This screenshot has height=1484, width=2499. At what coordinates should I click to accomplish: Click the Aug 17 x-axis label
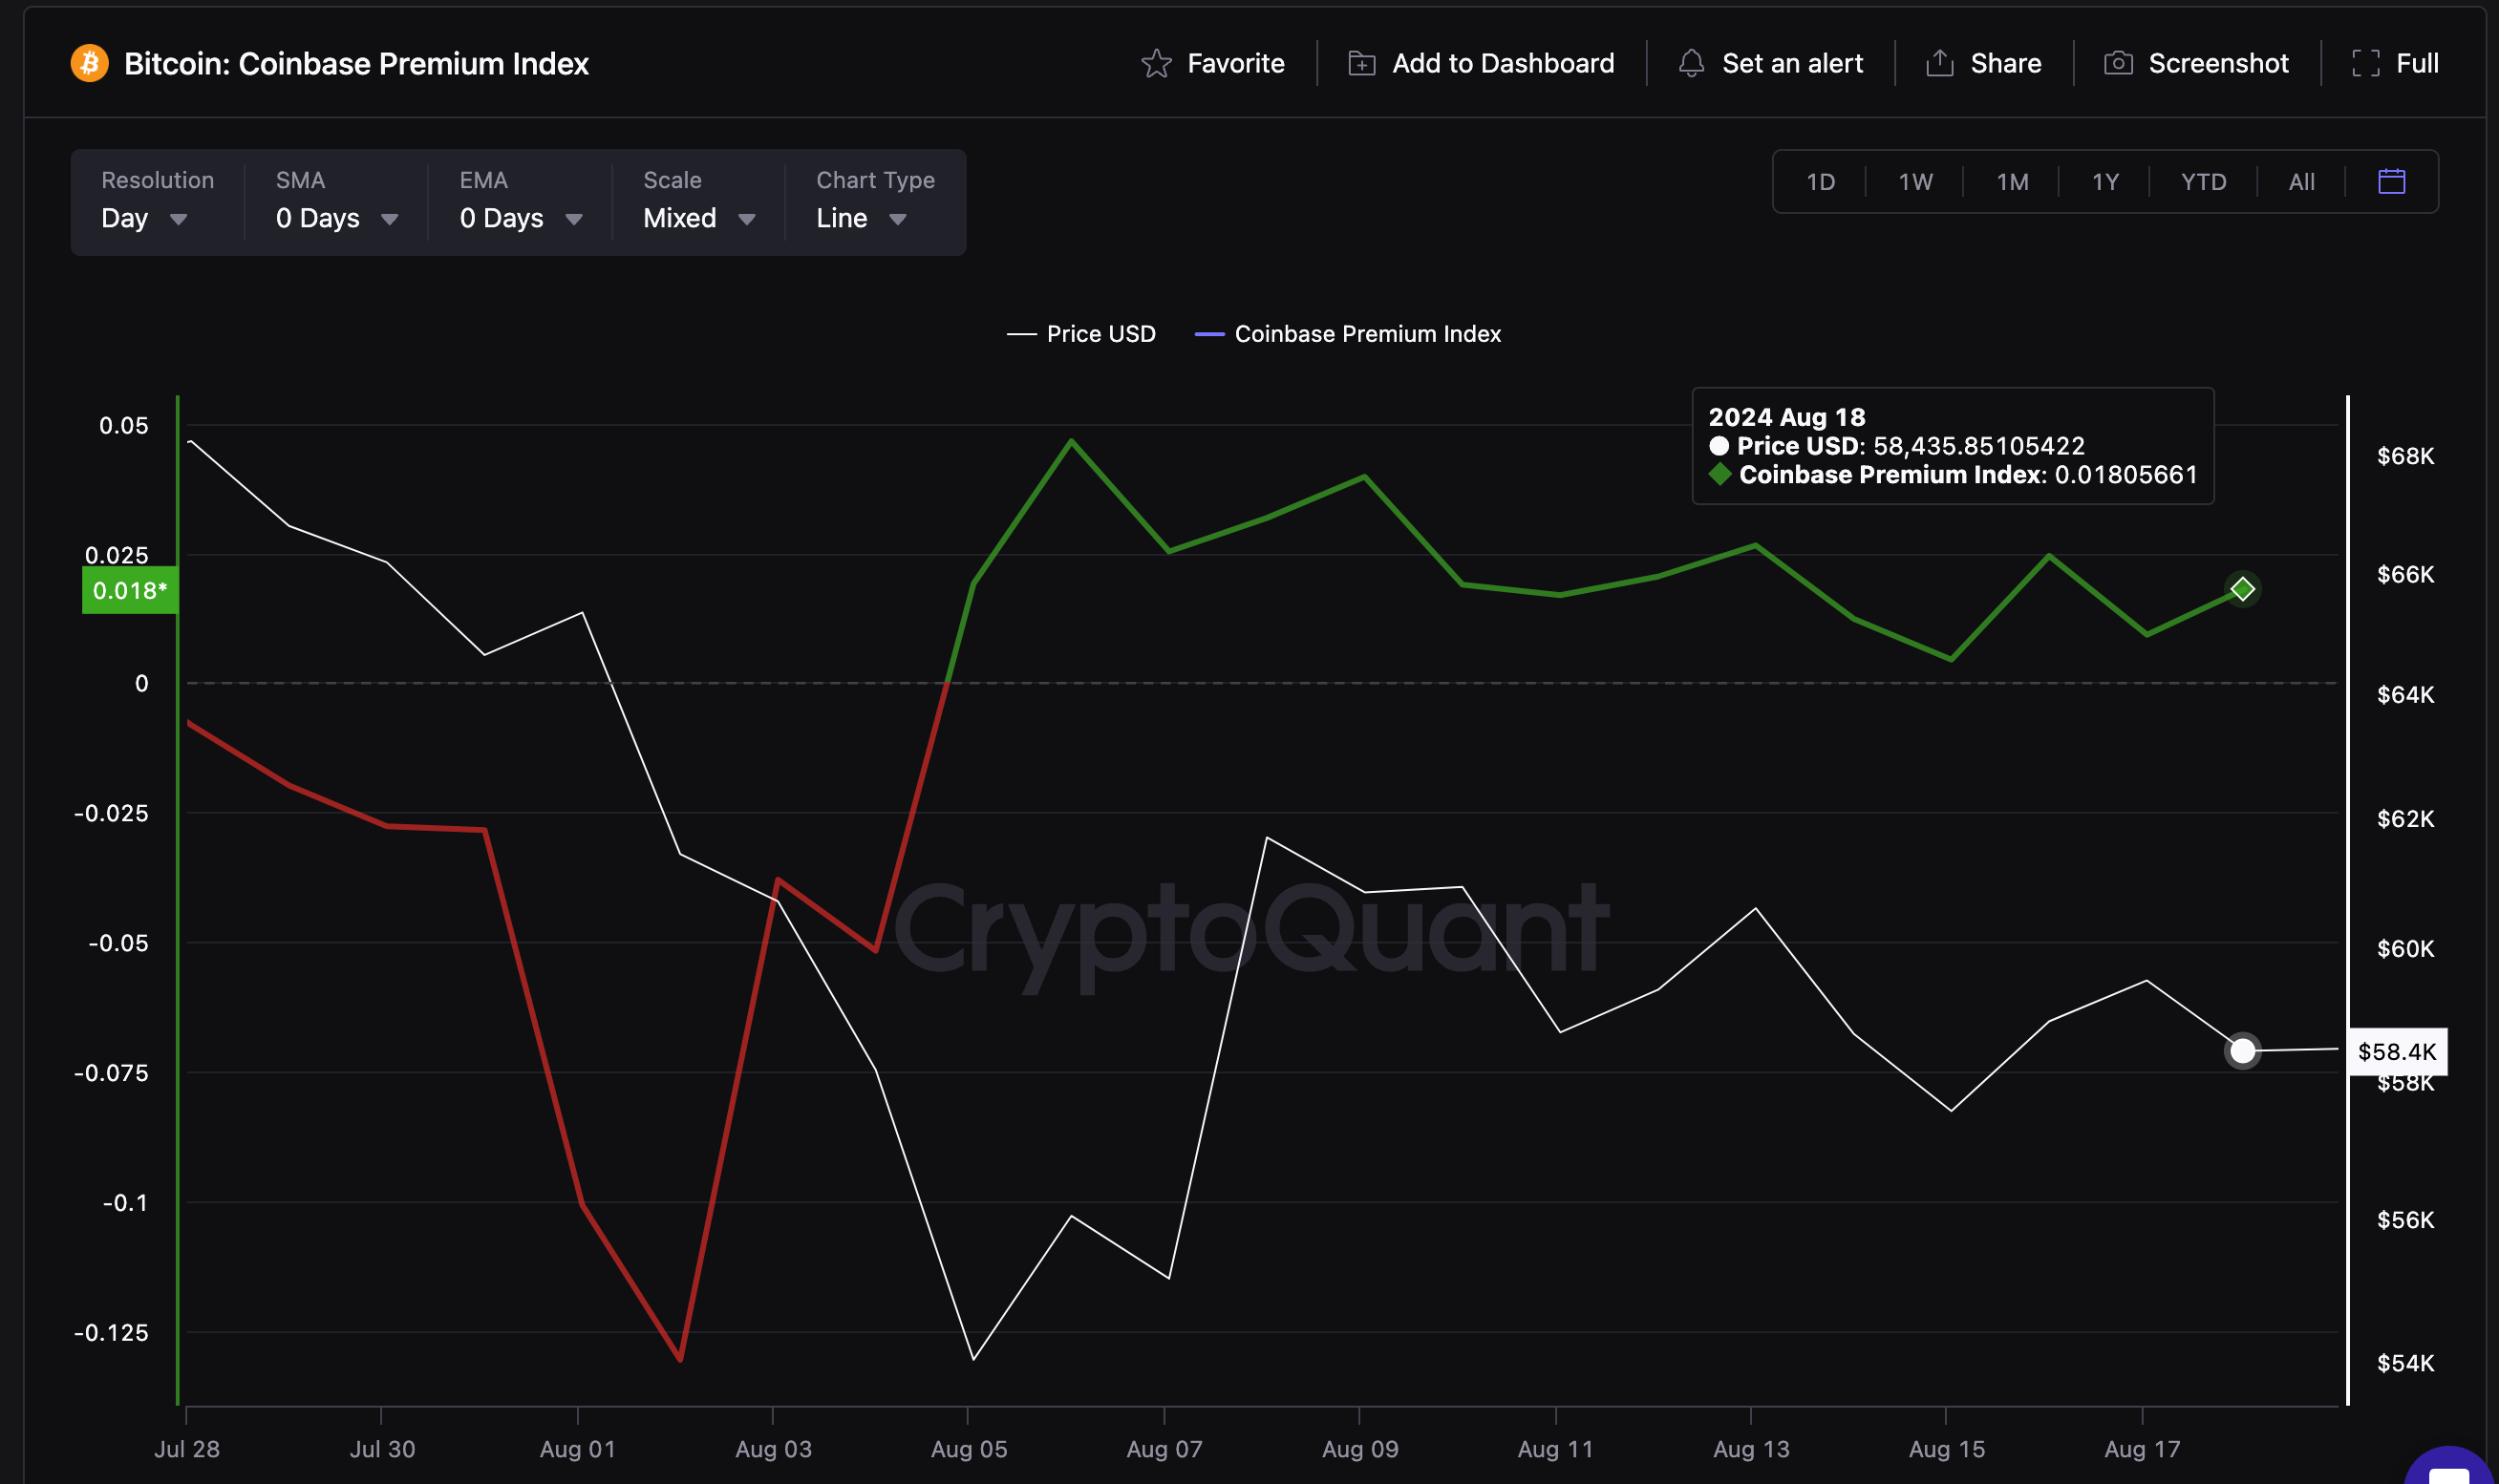(x=2142, y=1449)
